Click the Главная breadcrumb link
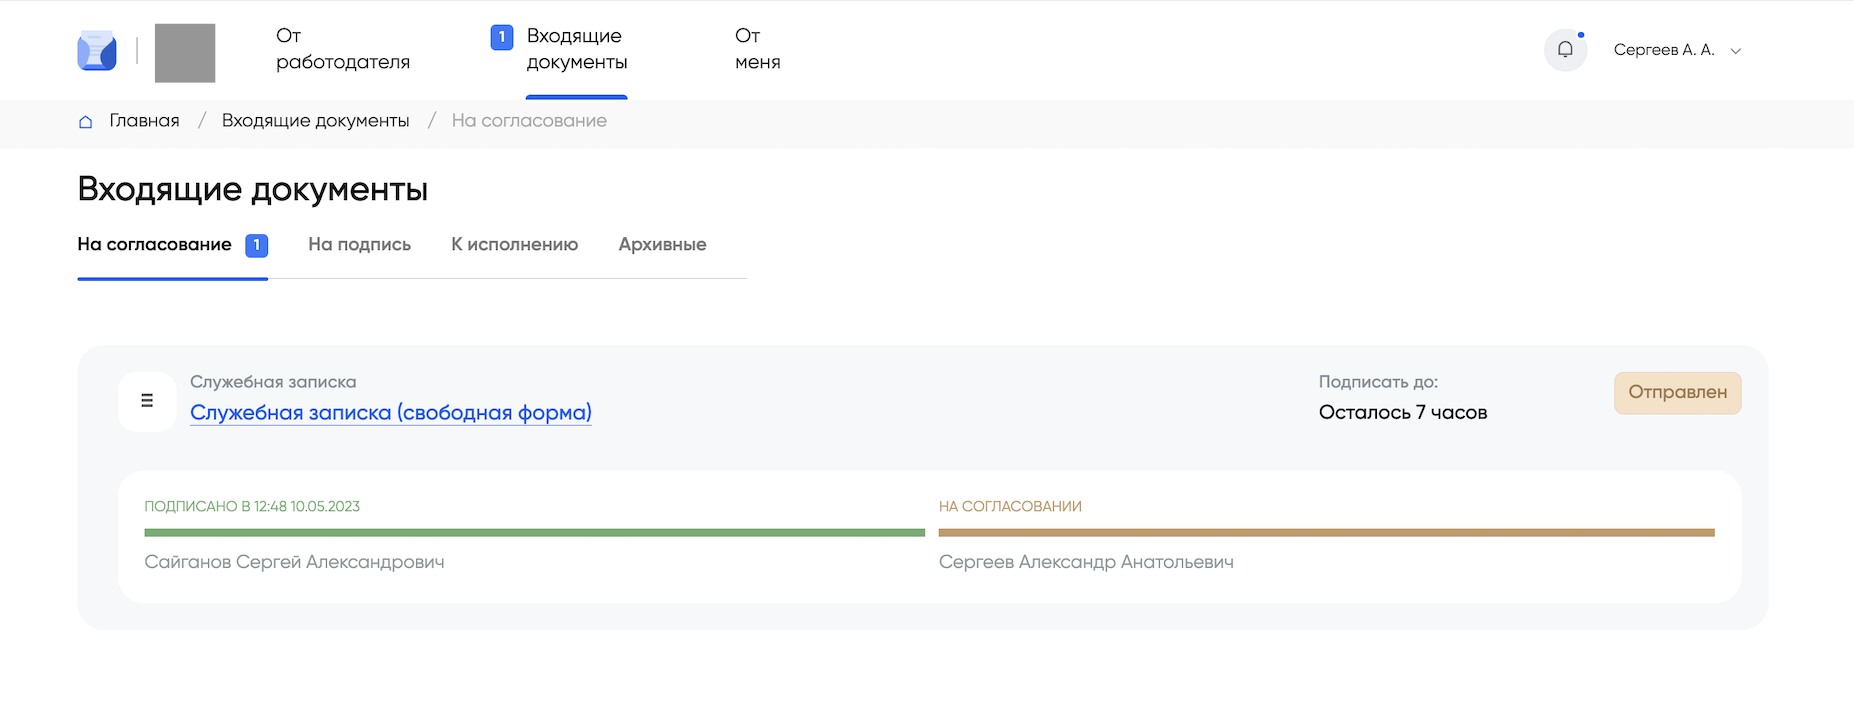 coord(144,121)
